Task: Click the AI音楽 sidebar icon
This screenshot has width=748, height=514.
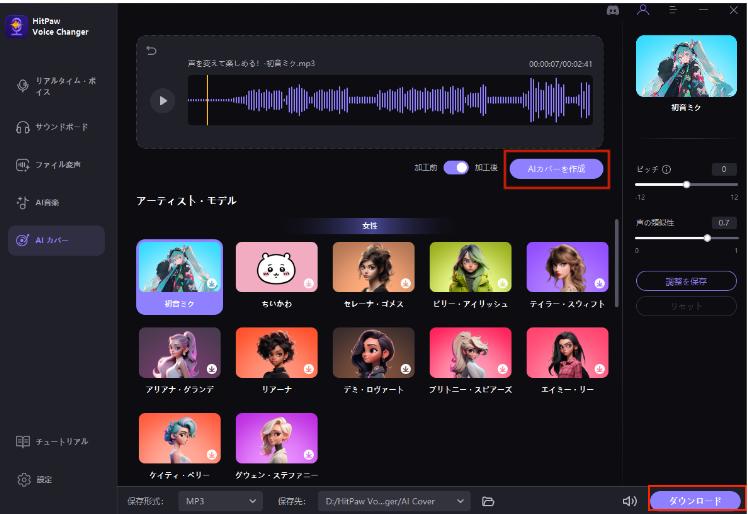Action: coord(22,202)
